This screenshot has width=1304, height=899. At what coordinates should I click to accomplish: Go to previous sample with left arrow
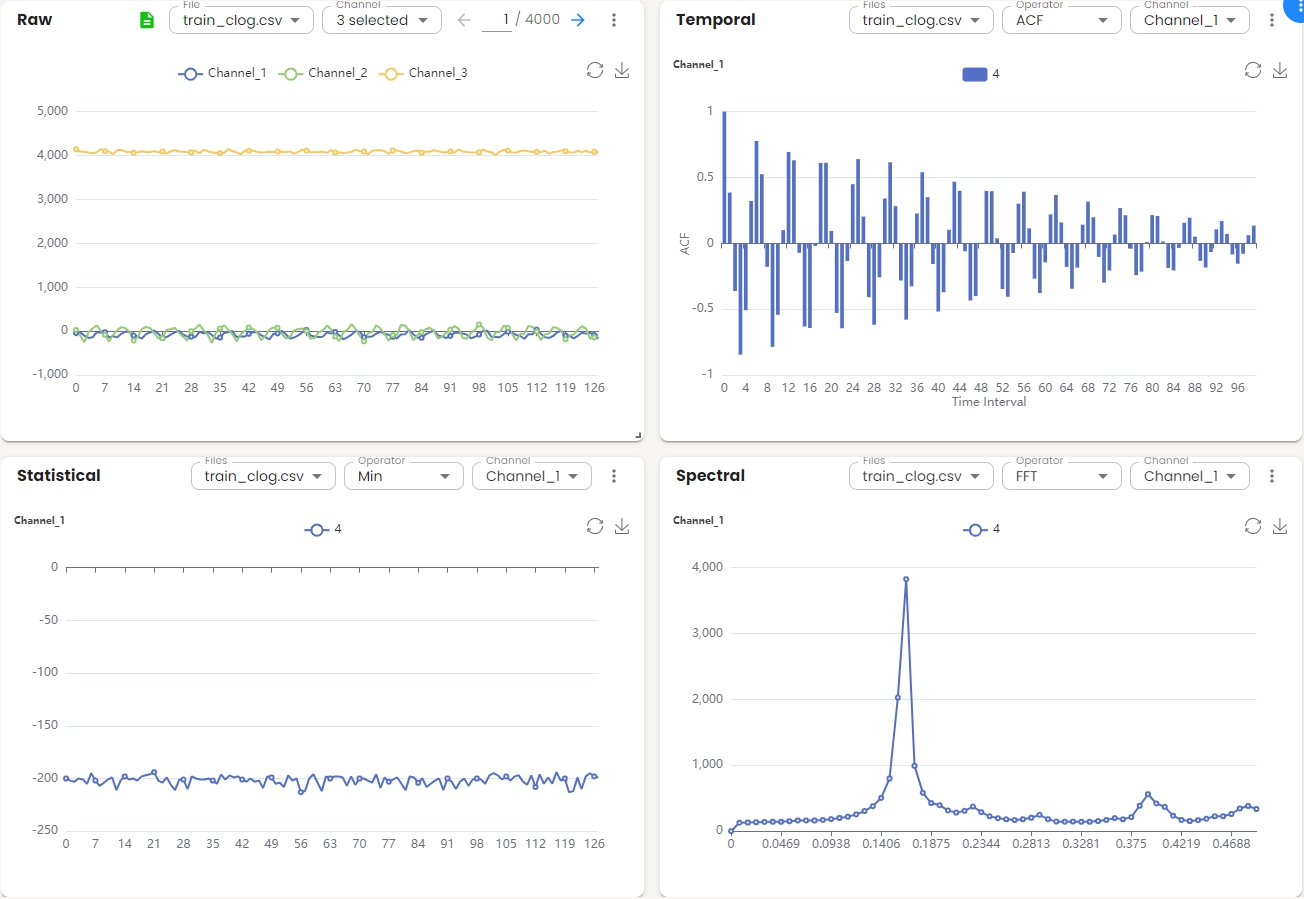coord(463,20)
